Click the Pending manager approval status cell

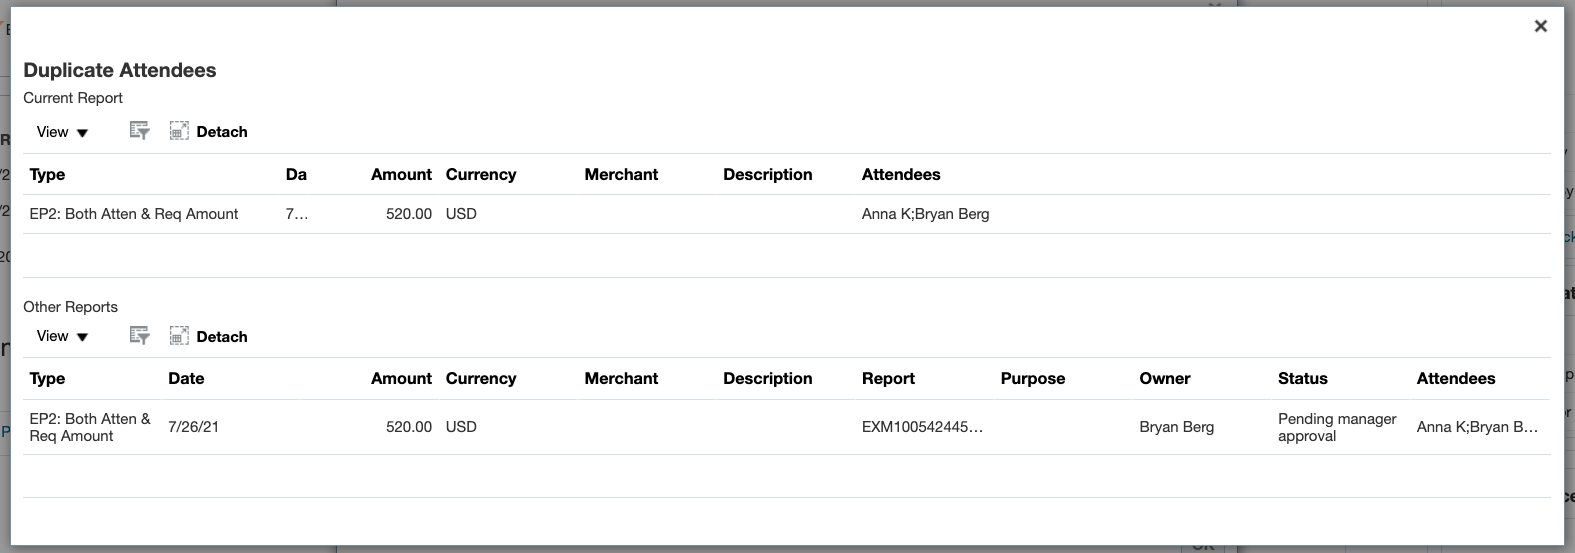point(1336,427)
